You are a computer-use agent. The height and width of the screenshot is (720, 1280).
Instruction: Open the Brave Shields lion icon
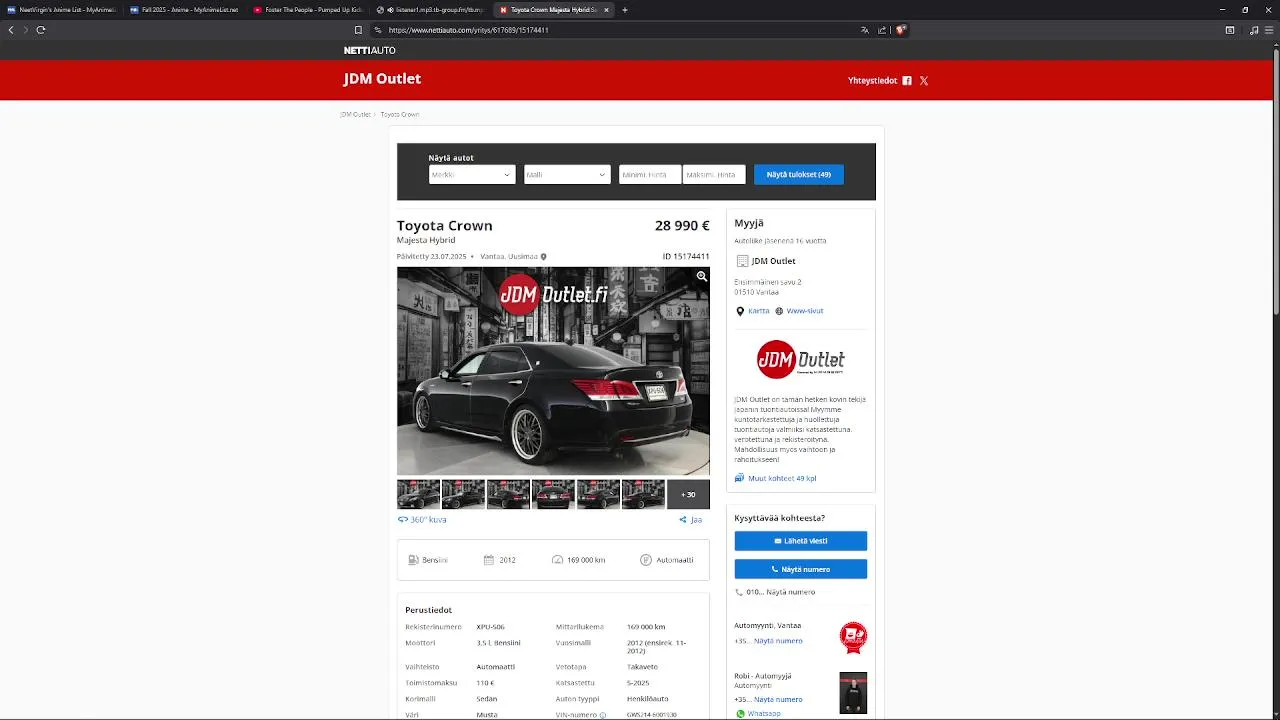[901, 30]
